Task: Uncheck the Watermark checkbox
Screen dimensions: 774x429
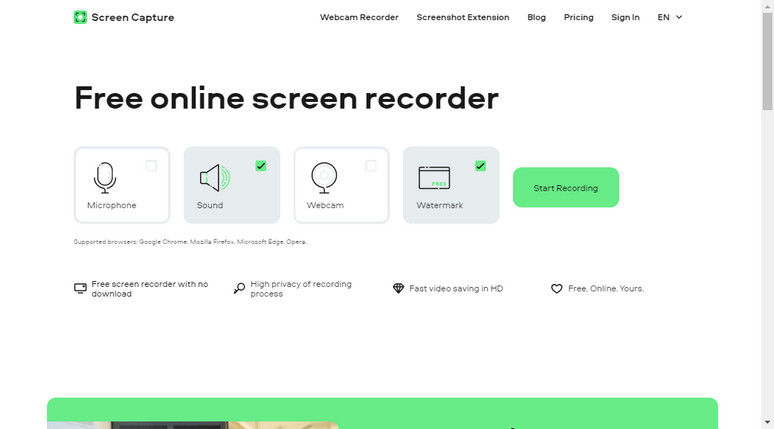Action: pyautogui.click(x=480, y=166)
